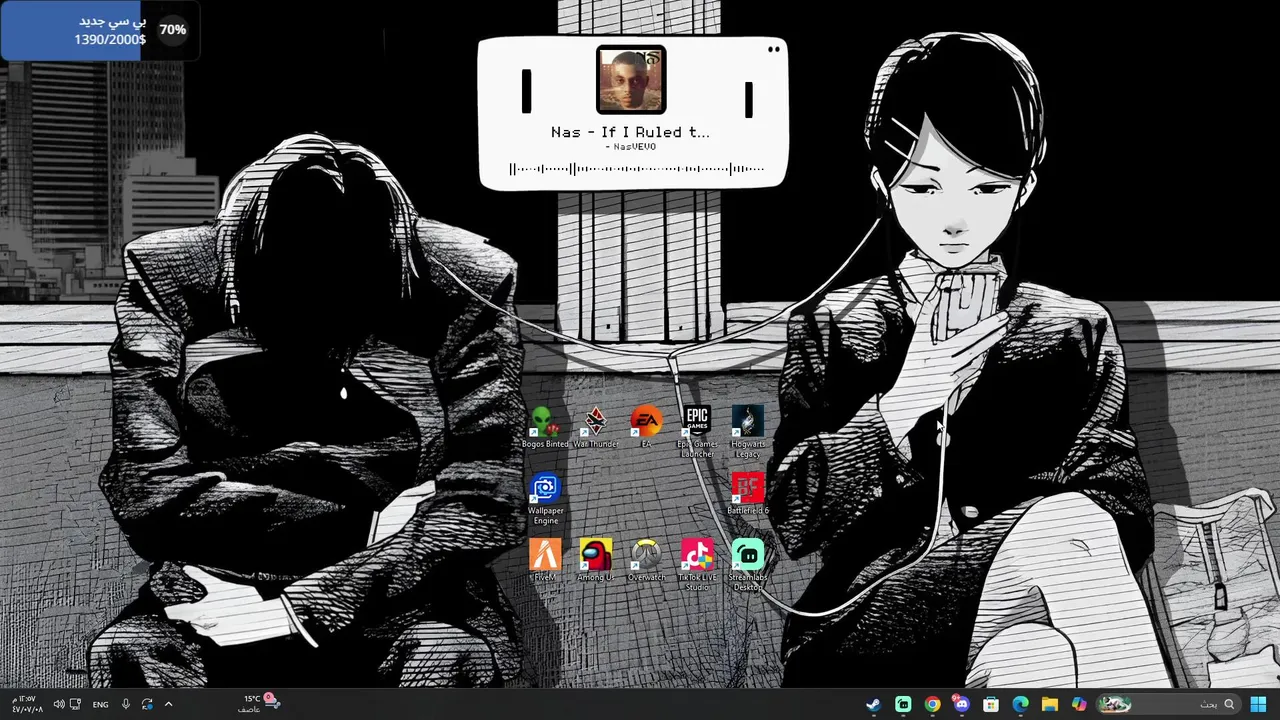Screen dimensions: 1280x720
Task: Select the Overwatch desktop shortcut
Action: (x=646, y=561)
